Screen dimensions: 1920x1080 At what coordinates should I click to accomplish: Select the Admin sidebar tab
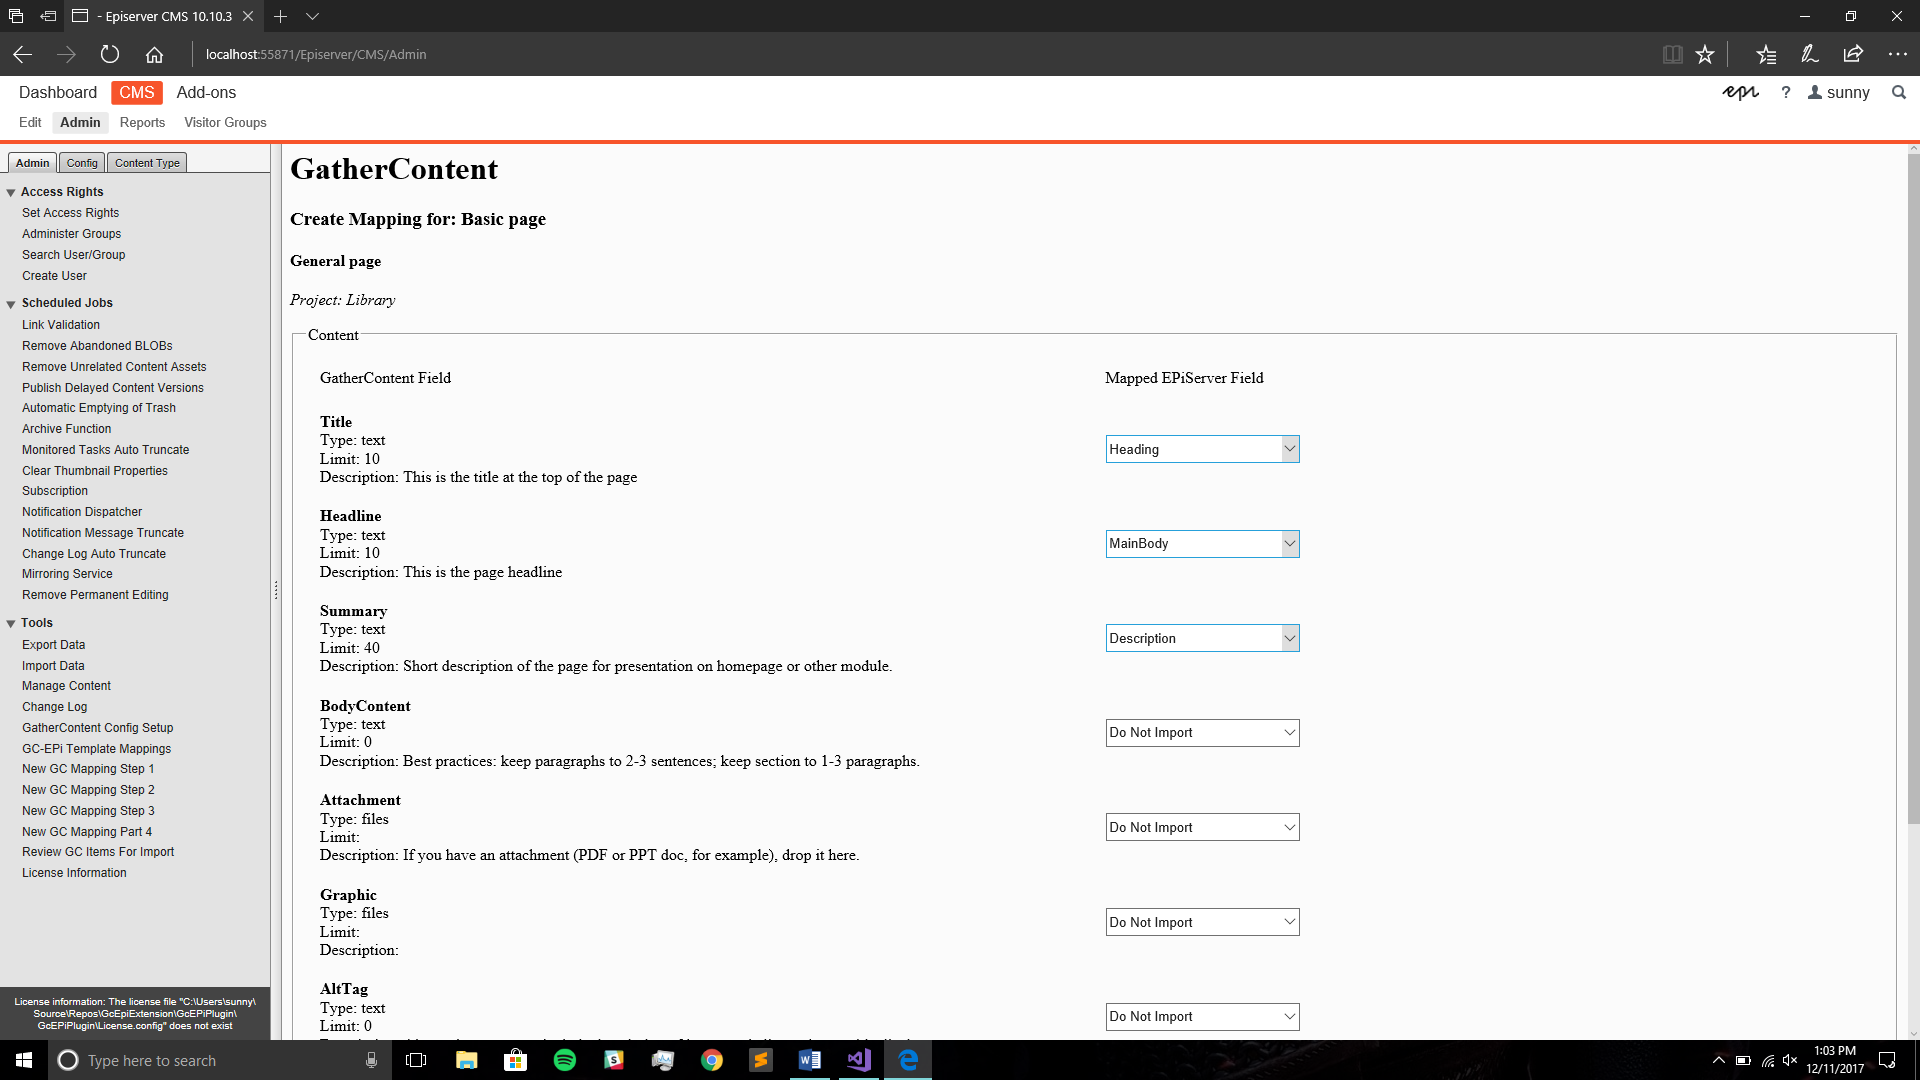click(32, 163)
